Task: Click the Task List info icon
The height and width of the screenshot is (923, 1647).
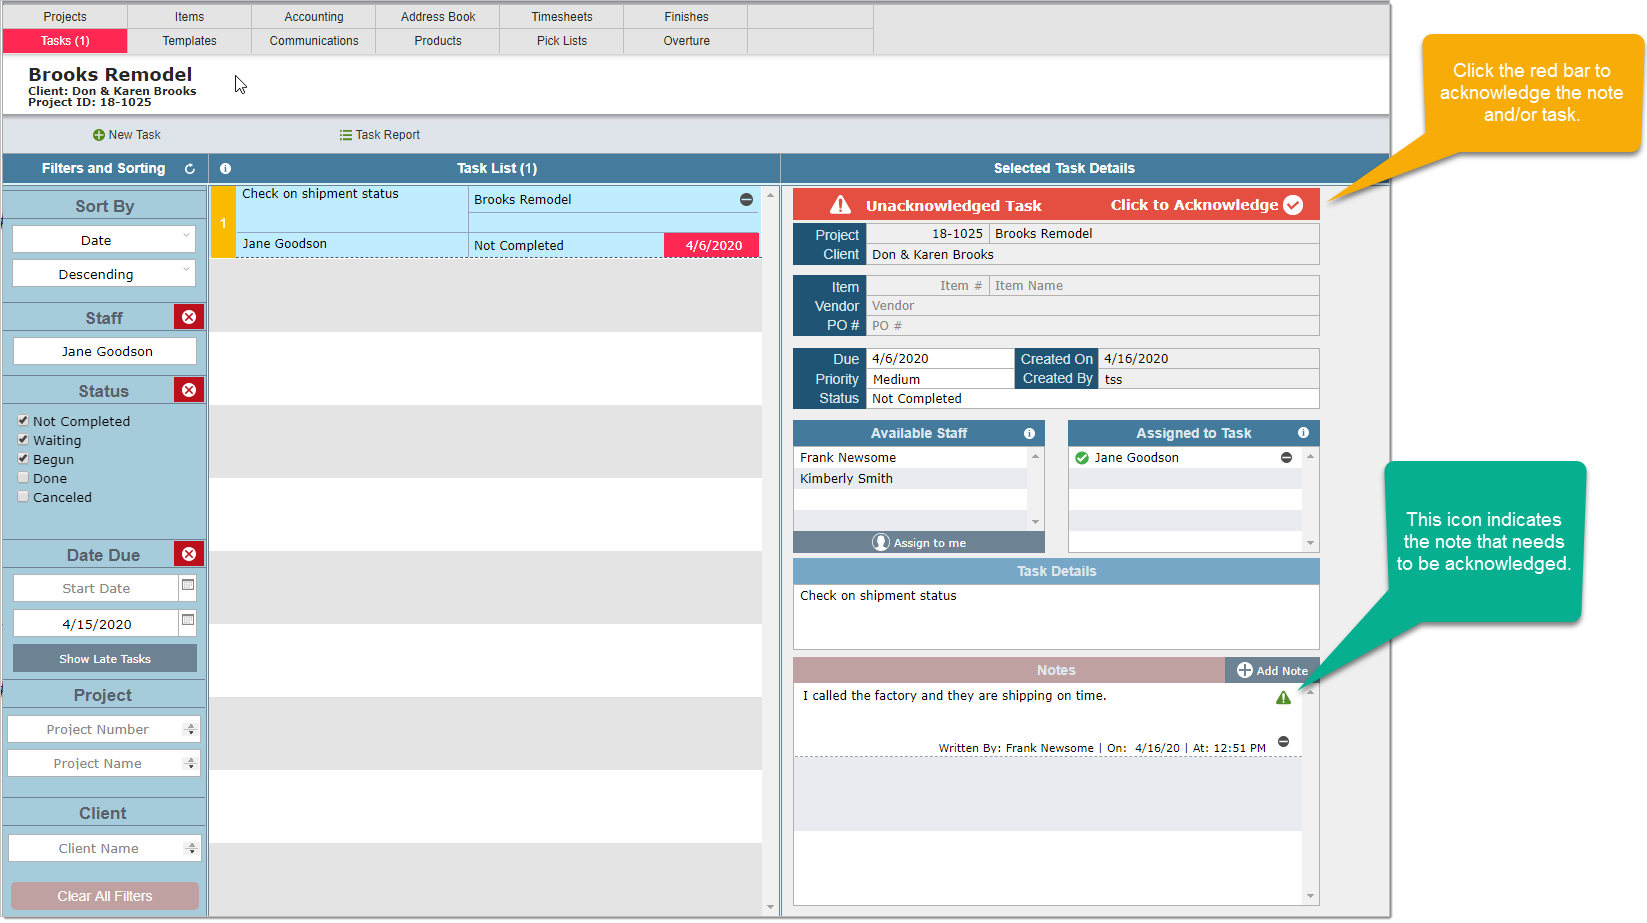Action: pos(225,169)
